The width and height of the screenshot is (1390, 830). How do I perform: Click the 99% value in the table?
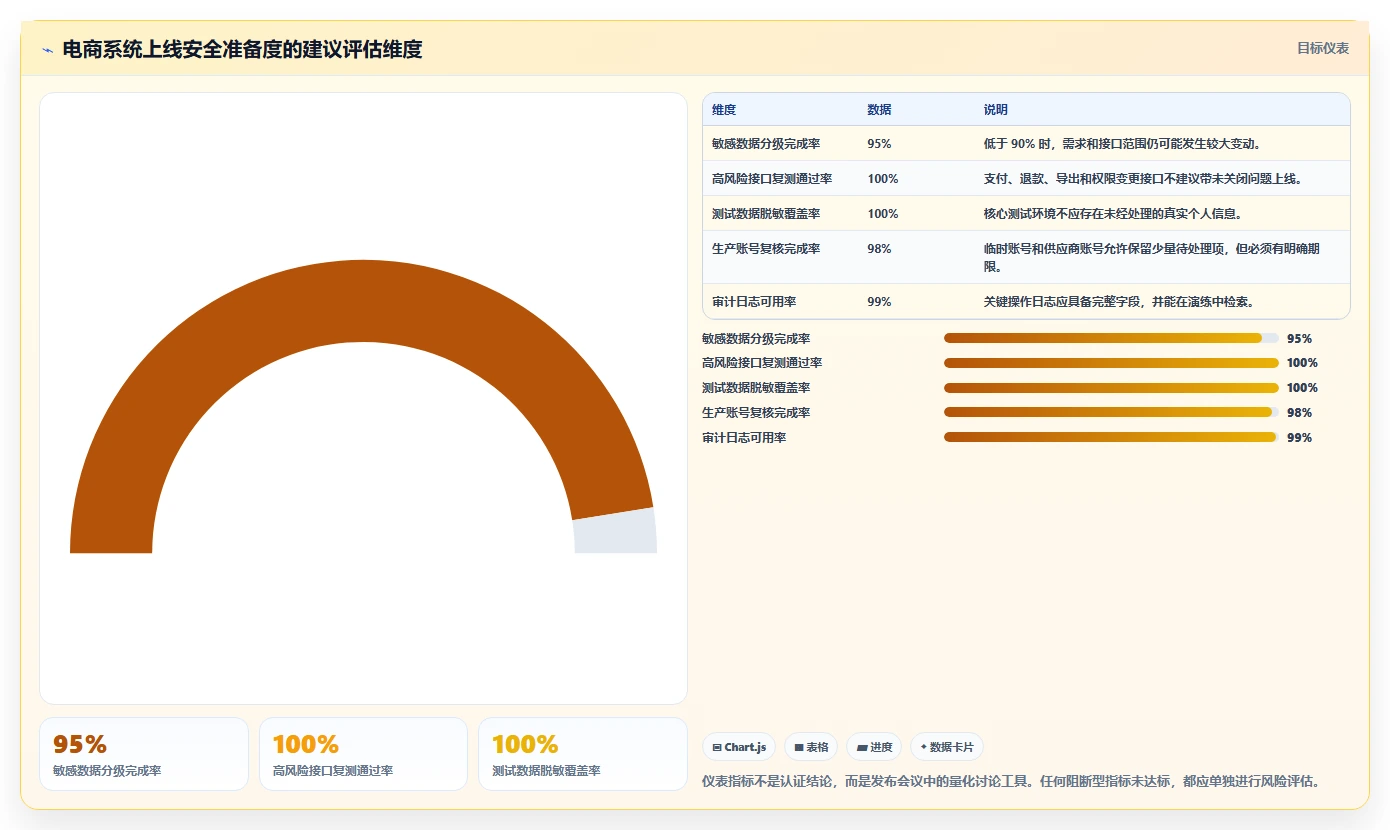pyautogui.click(x=879, y=302)
